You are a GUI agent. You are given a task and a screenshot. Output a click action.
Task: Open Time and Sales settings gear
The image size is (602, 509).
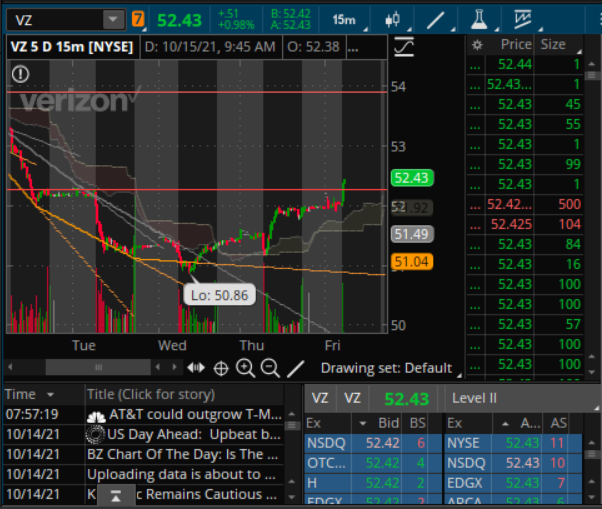(477, 45)
